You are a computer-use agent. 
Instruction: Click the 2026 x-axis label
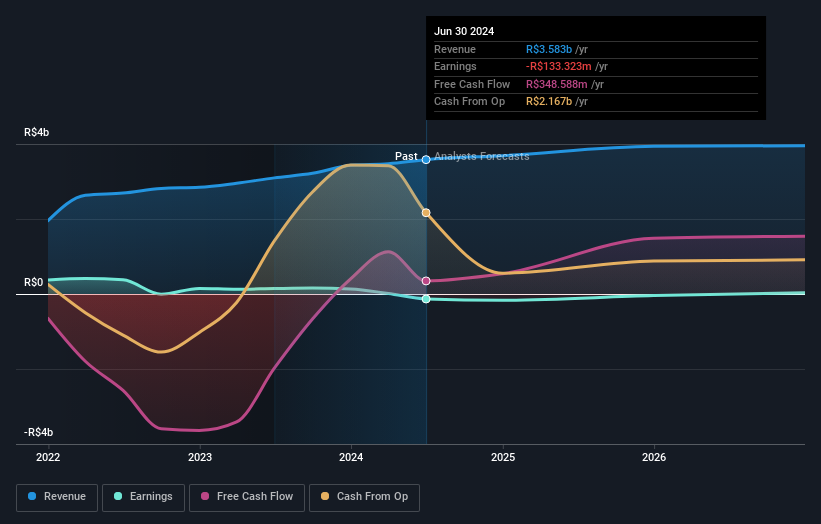(654, 457)
